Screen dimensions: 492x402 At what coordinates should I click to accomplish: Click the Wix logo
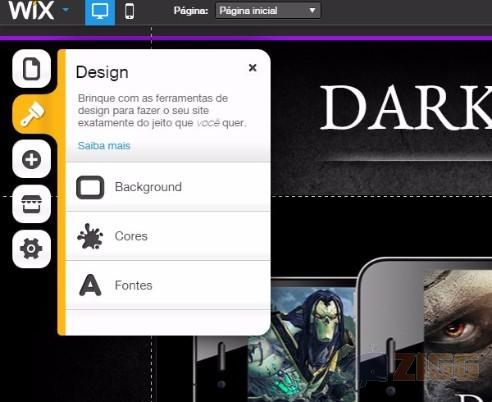[31, 10]
